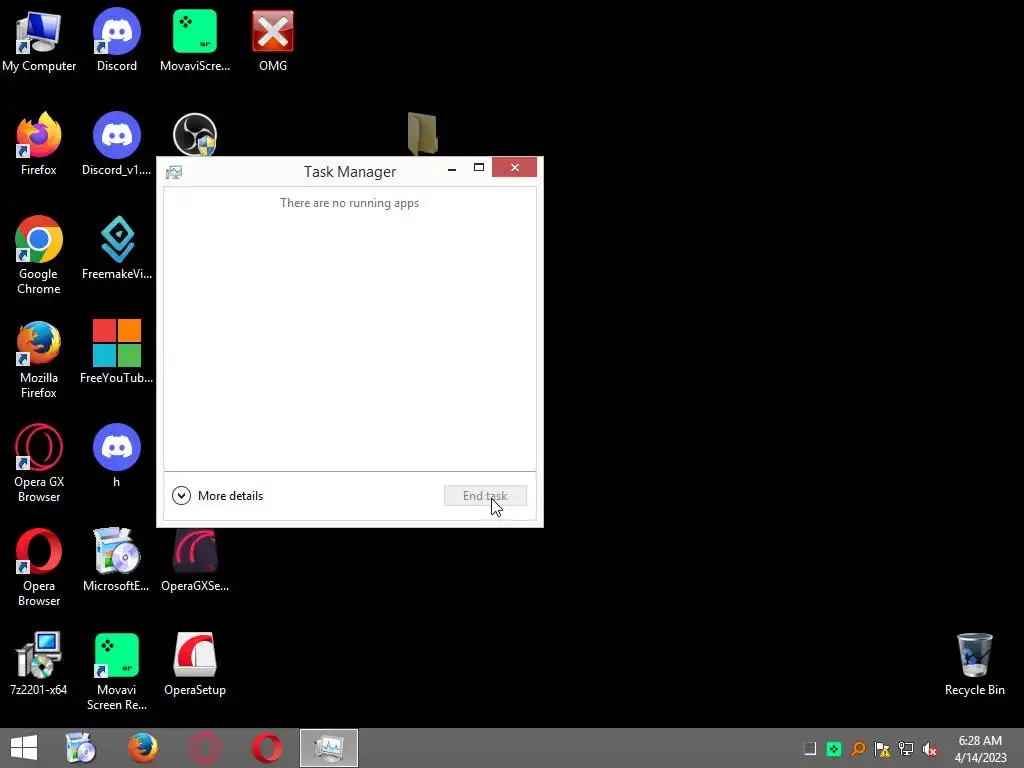1024x768 pixels.
Task: Select the Discord desktop shortcut
Action: [117, 40]
